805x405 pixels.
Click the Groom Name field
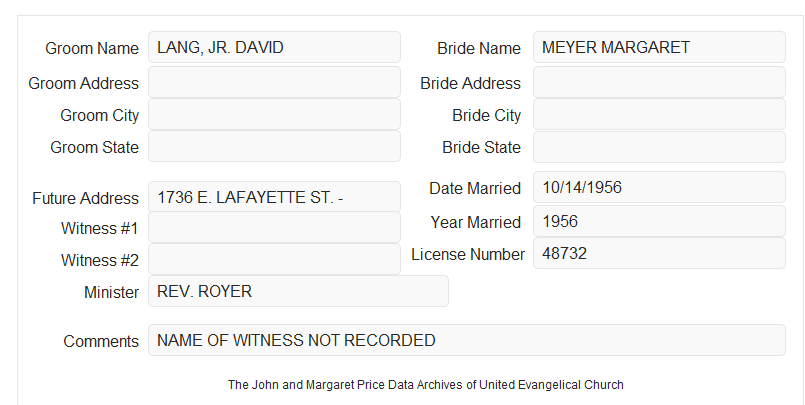click(x=274, y=47)
